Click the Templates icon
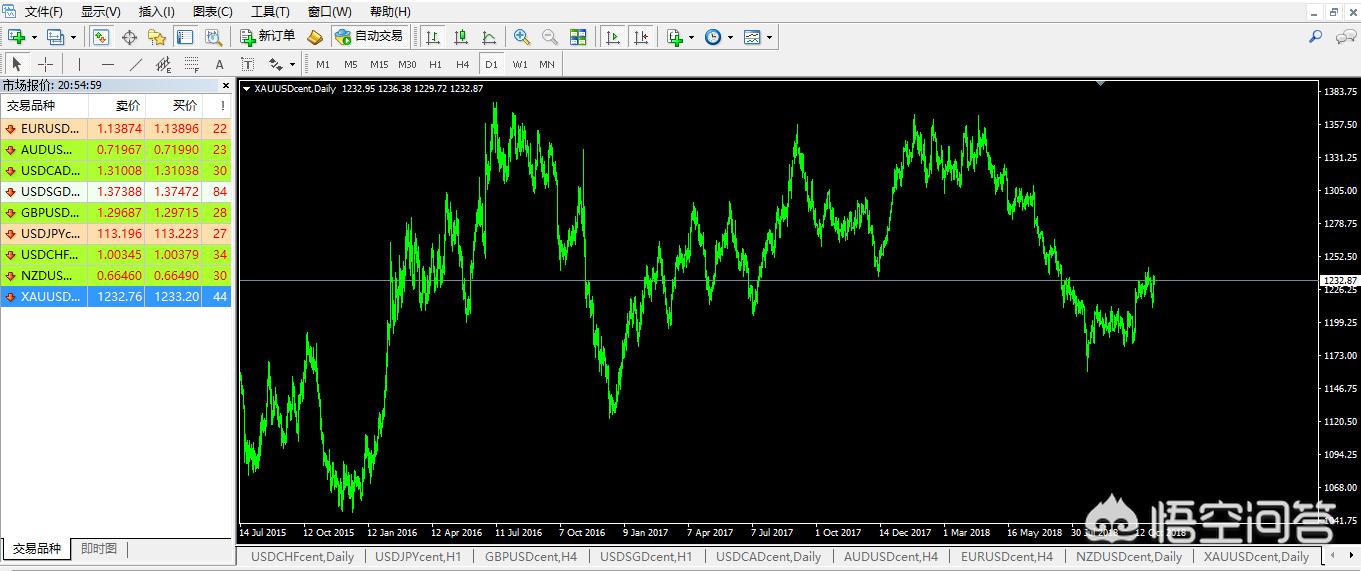This screenshot has width=1361, height=571. 752,37
